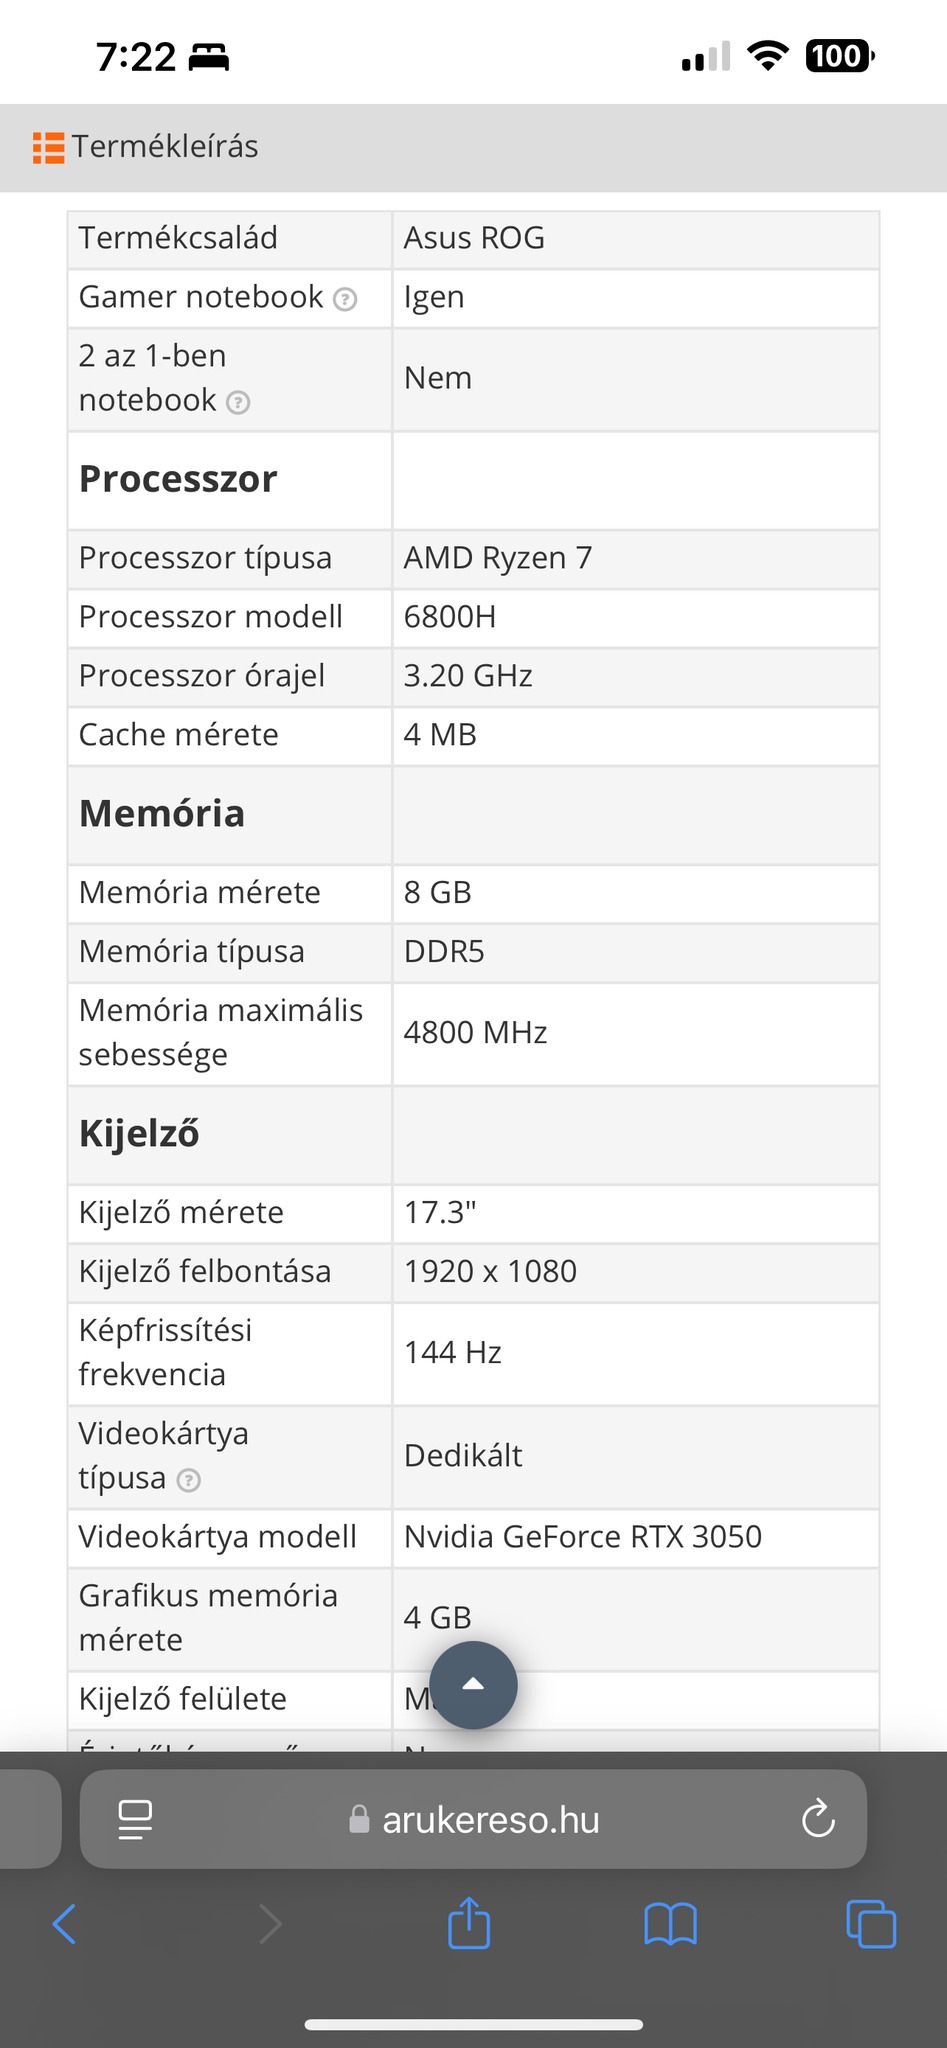
Task: Tap the scroll-to-top round button
Action: point(473,1685)
